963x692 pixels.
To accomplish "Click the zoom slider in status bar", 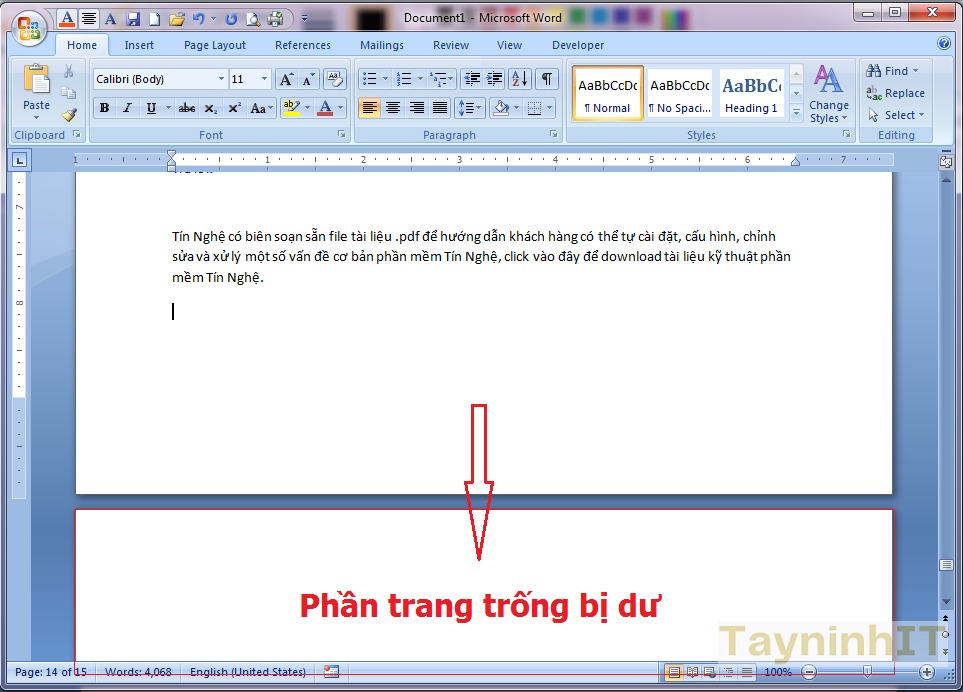I will coord(866,672).
